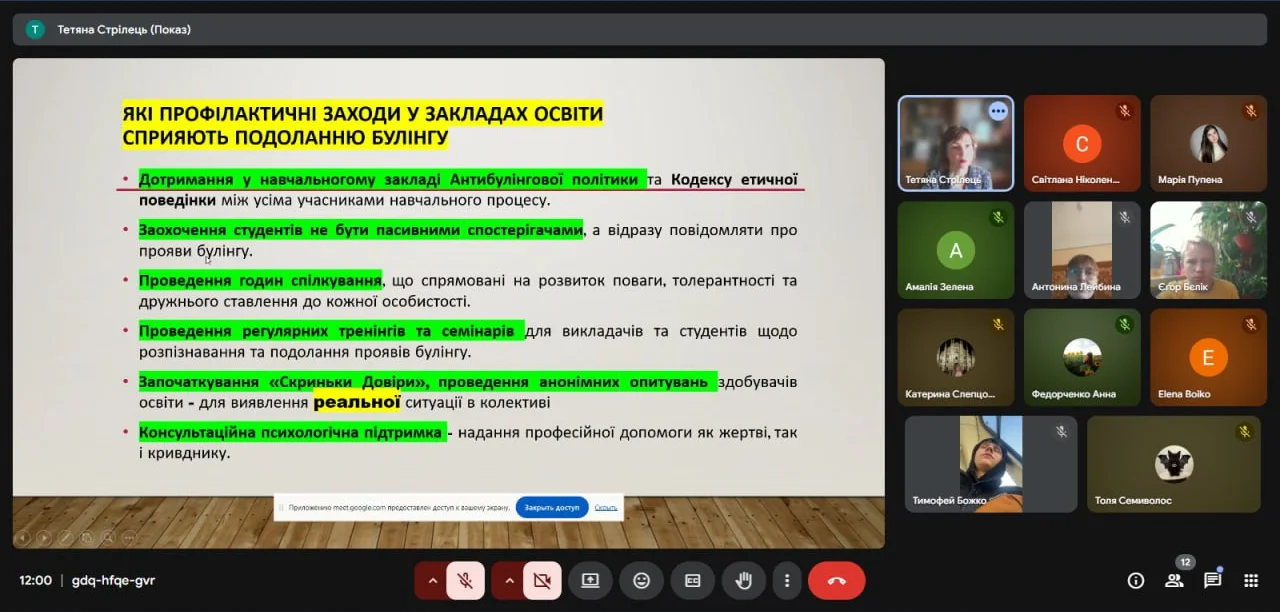
Task: Turn on the camera button
Action: [542, 580]
